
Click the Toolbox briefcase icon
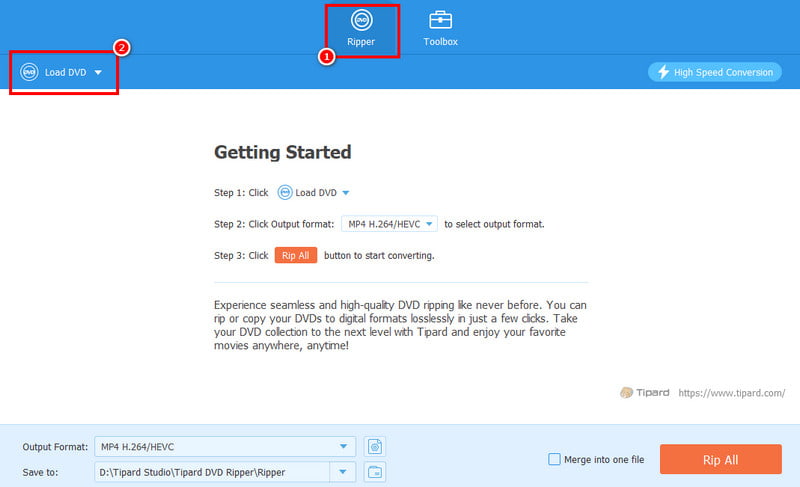coord(440,20)
